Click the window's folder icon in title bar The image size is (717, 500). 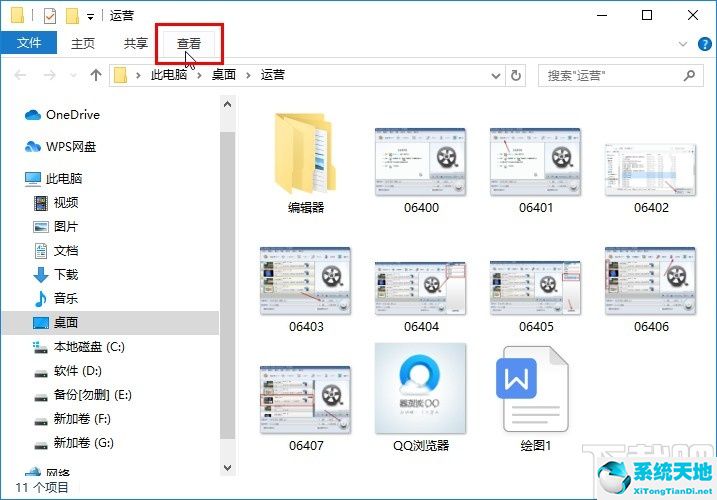17,16
